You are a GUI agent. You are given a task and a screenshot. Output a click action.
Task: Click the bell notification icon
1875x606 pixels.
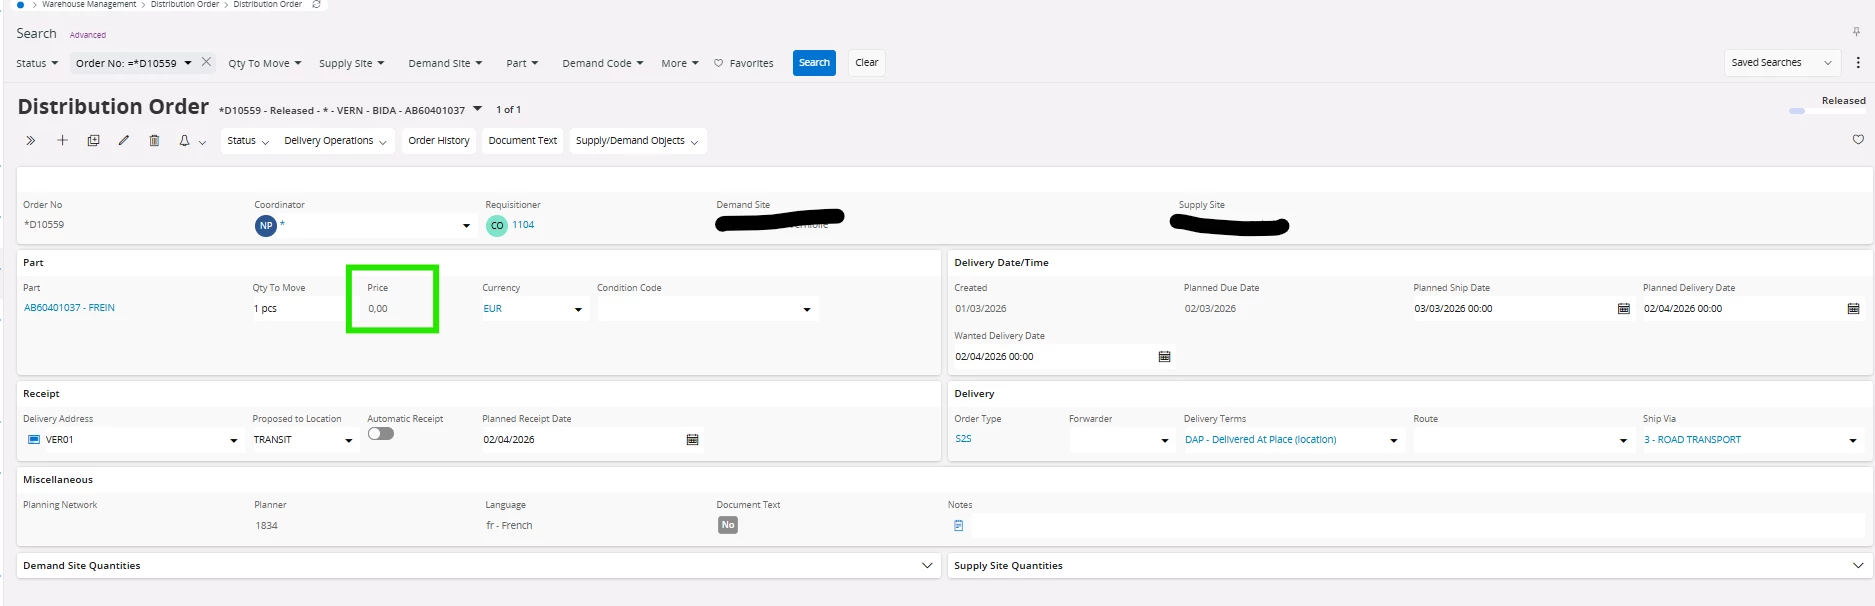184,141
